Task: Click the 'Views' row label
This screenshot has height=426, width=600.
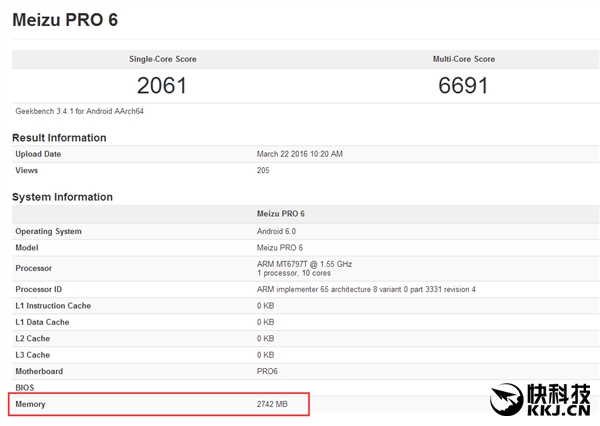Action: 26,170
